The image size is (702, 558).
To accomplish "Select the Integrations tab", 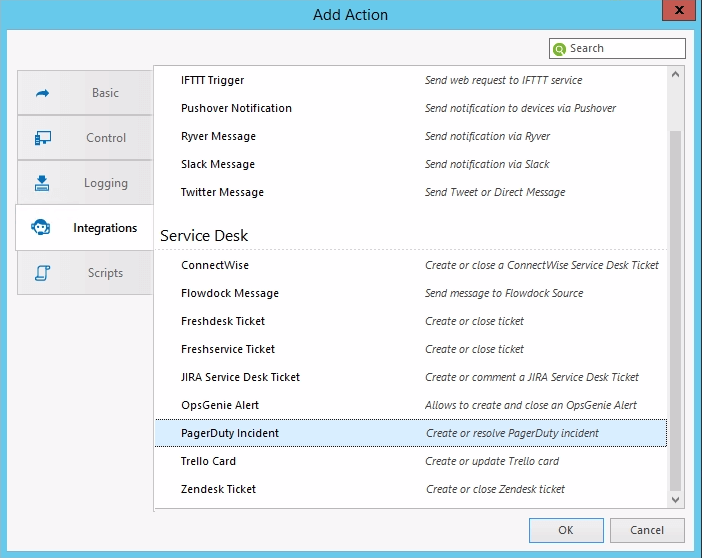I will coord(85,227).
